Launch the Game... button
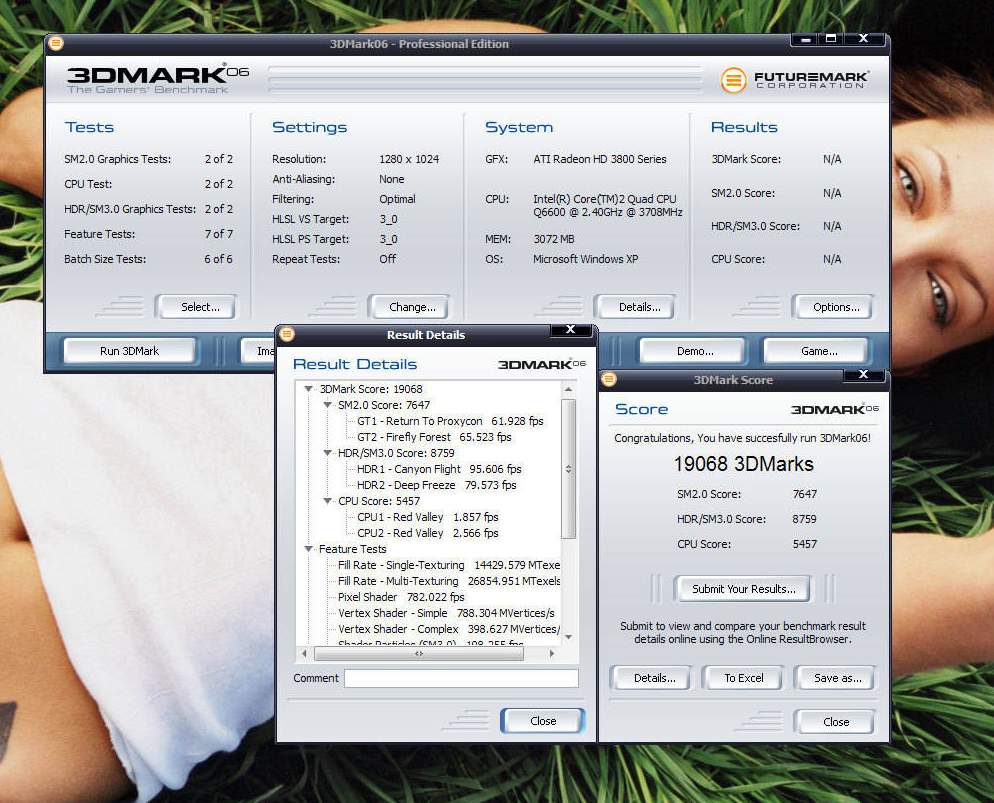The width and height of the screenshot is (994, 803). pyautogui.click(x=816, y=350)
